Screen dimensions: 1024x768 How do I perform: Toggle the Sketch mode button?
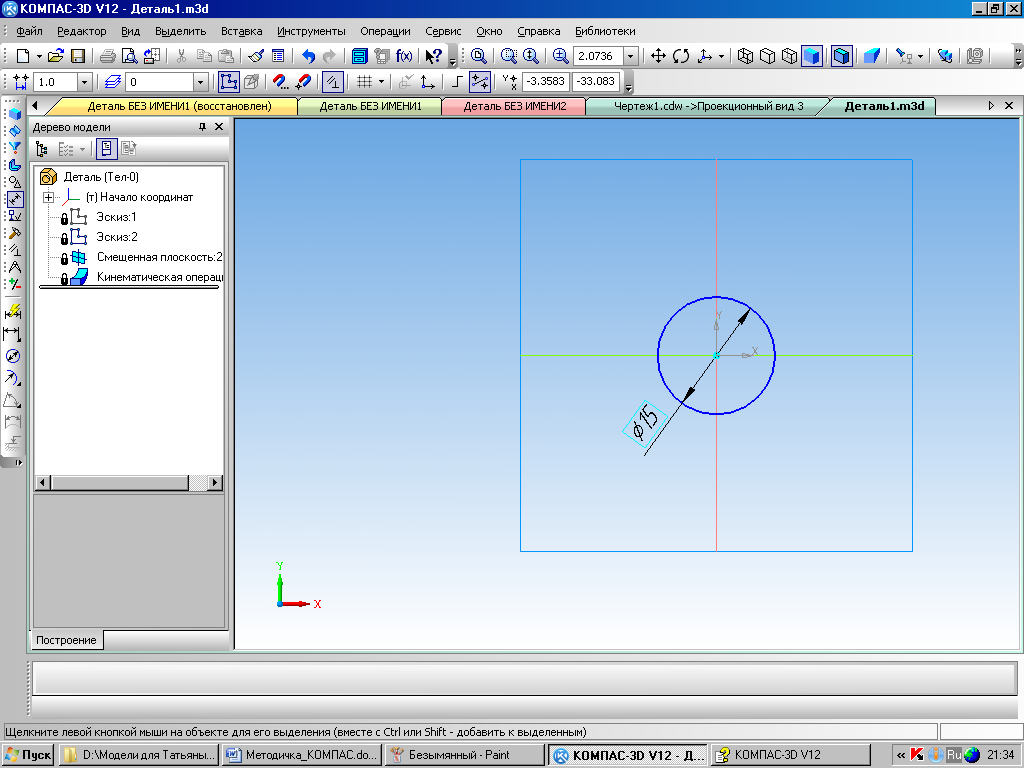(228, 82)
